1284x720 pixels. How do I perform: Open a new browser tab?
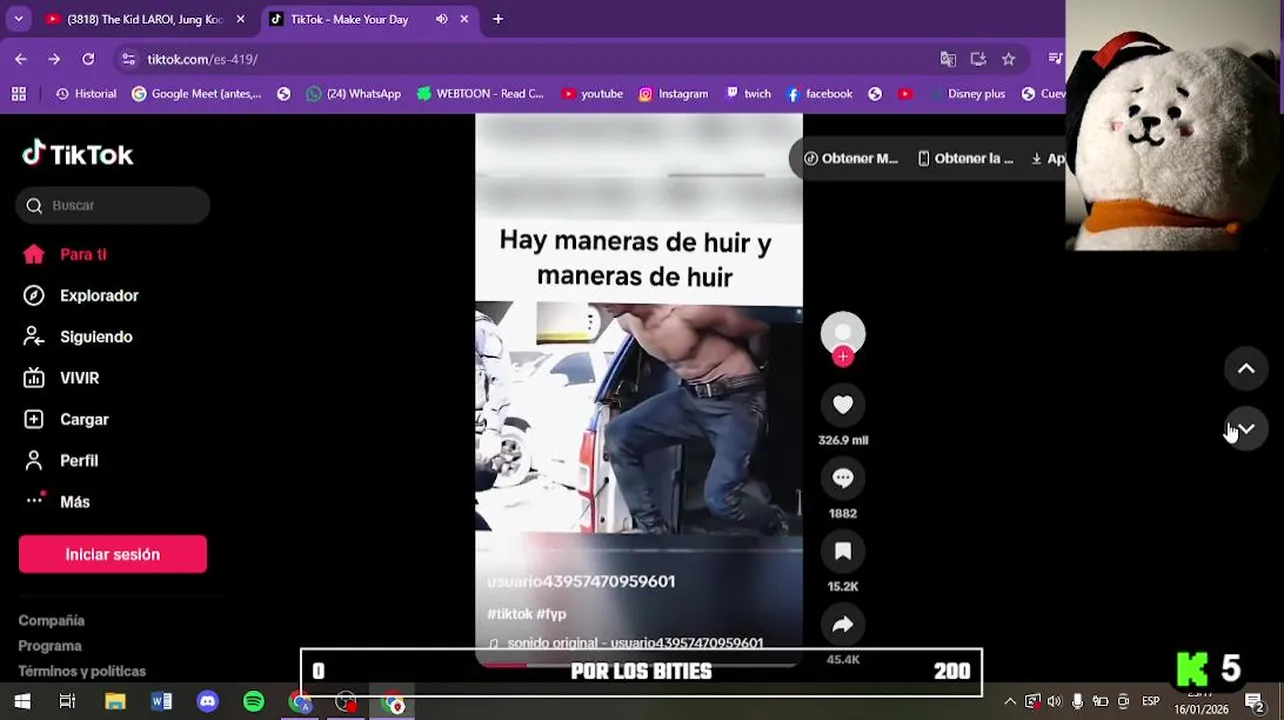(498, 19)
